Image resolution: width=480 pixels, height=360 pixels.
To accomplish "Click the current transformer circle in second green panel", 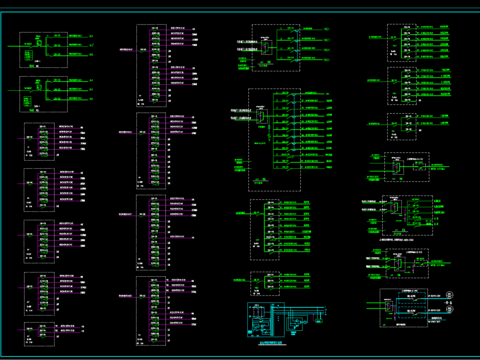I will (x=39, y=87).
